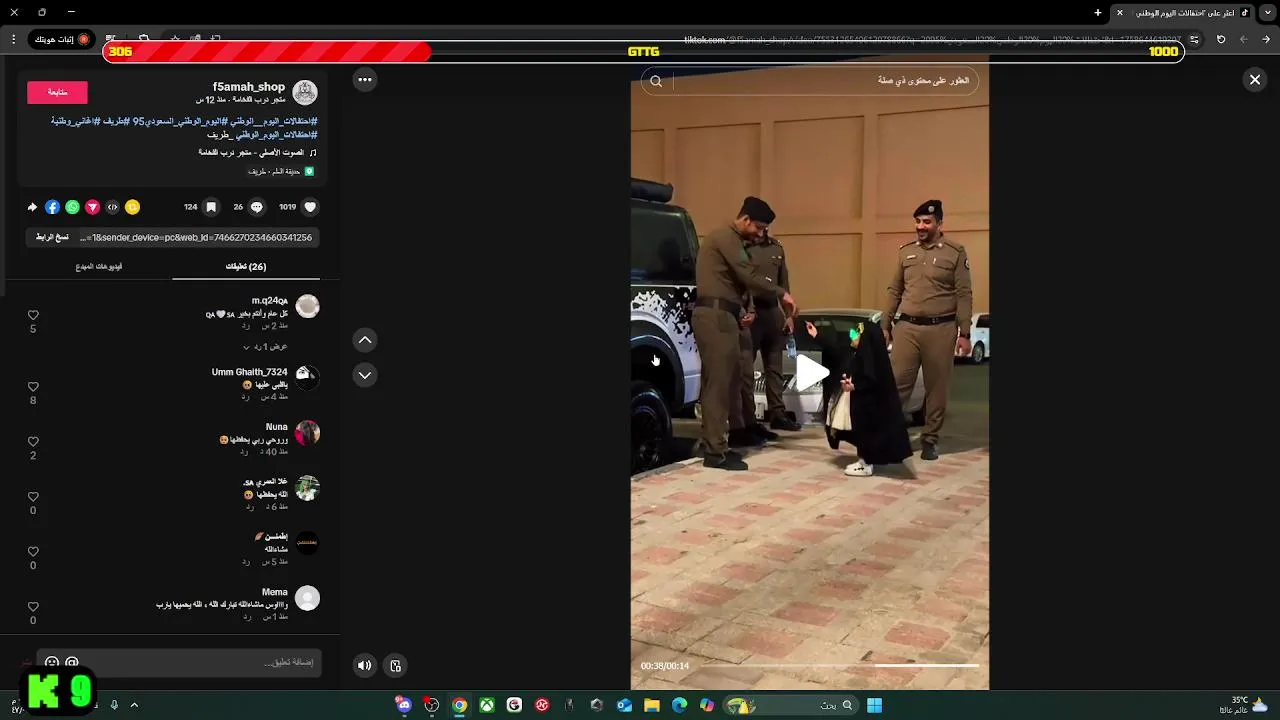This screenshot has width=1280, height=720.
Task: Expand the 1 reply under m.q24qa's comment
Action: coord(265,347)
